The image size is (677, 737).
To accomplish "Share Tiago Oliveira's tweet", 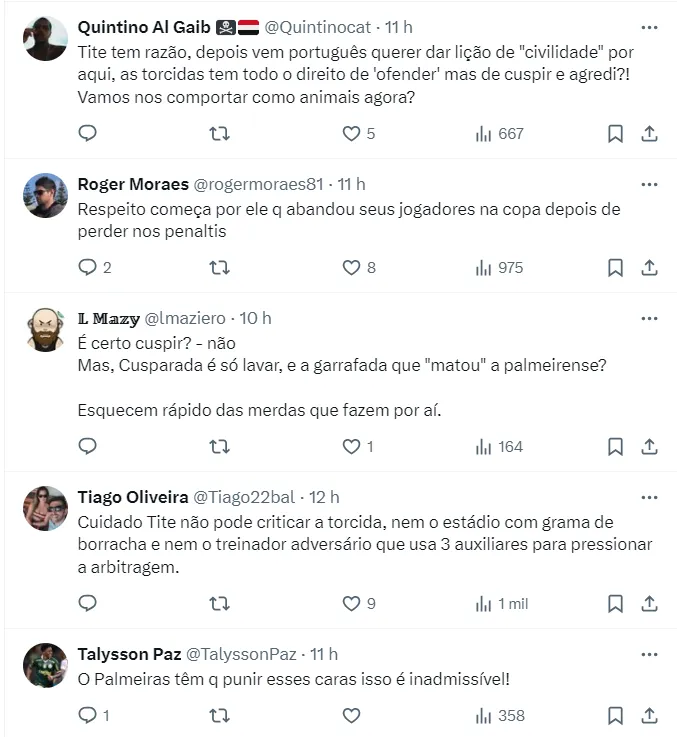I will pos(649,603).
